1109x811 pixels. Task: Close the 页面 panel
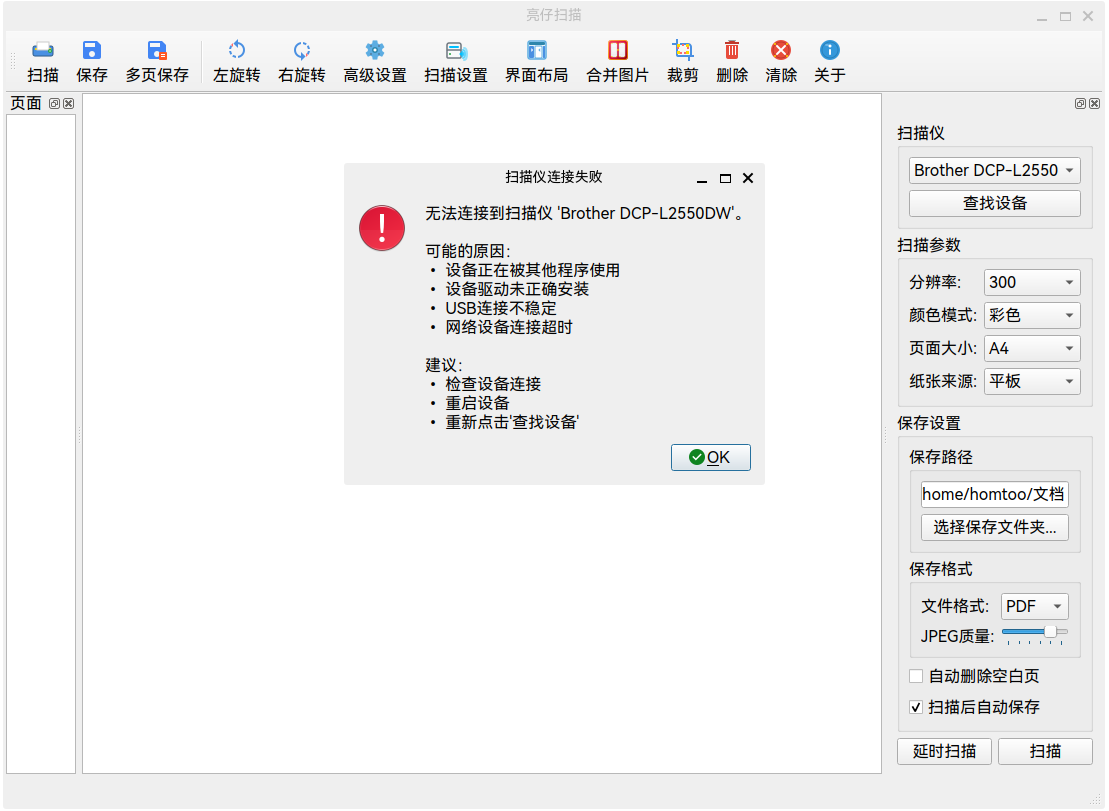point(69,103)
